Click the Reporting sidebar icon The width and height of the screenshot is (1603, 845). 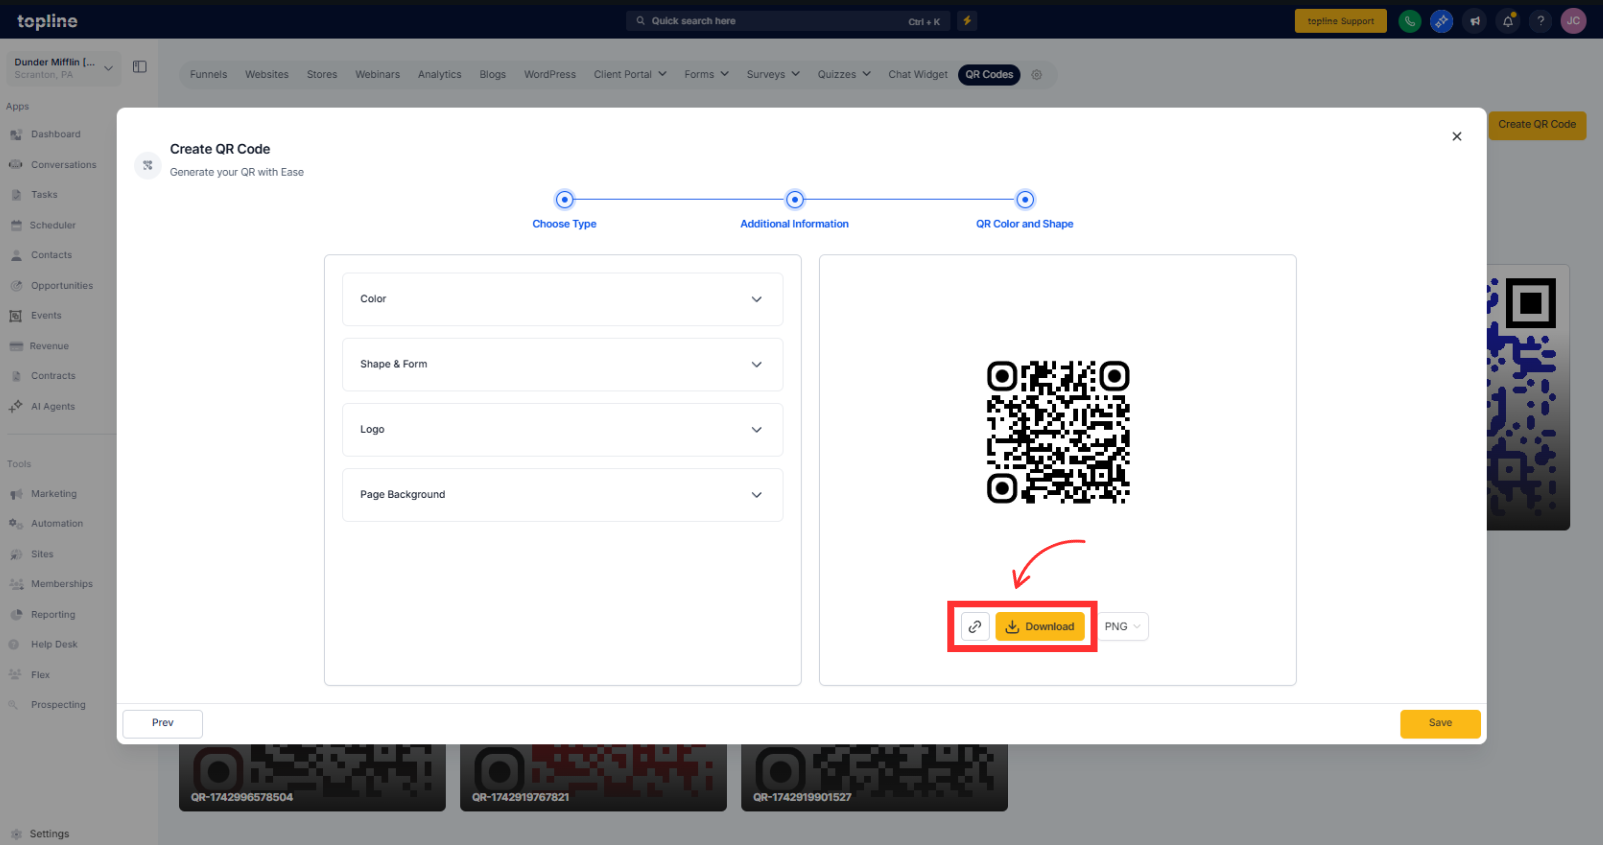tap(16, 615)
